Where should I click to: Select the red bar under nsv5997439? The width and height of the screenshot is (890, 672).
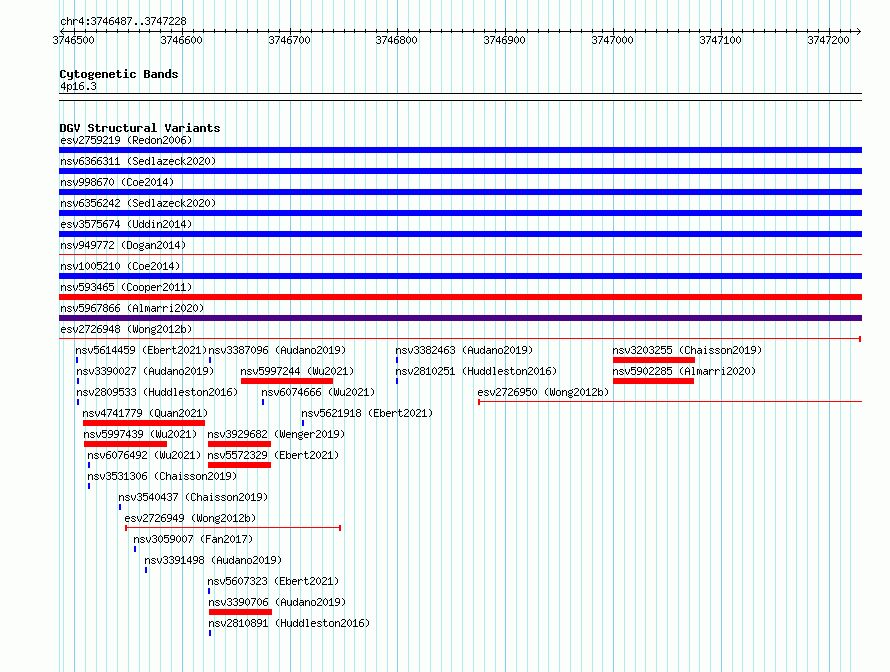(x=125, y=444)
